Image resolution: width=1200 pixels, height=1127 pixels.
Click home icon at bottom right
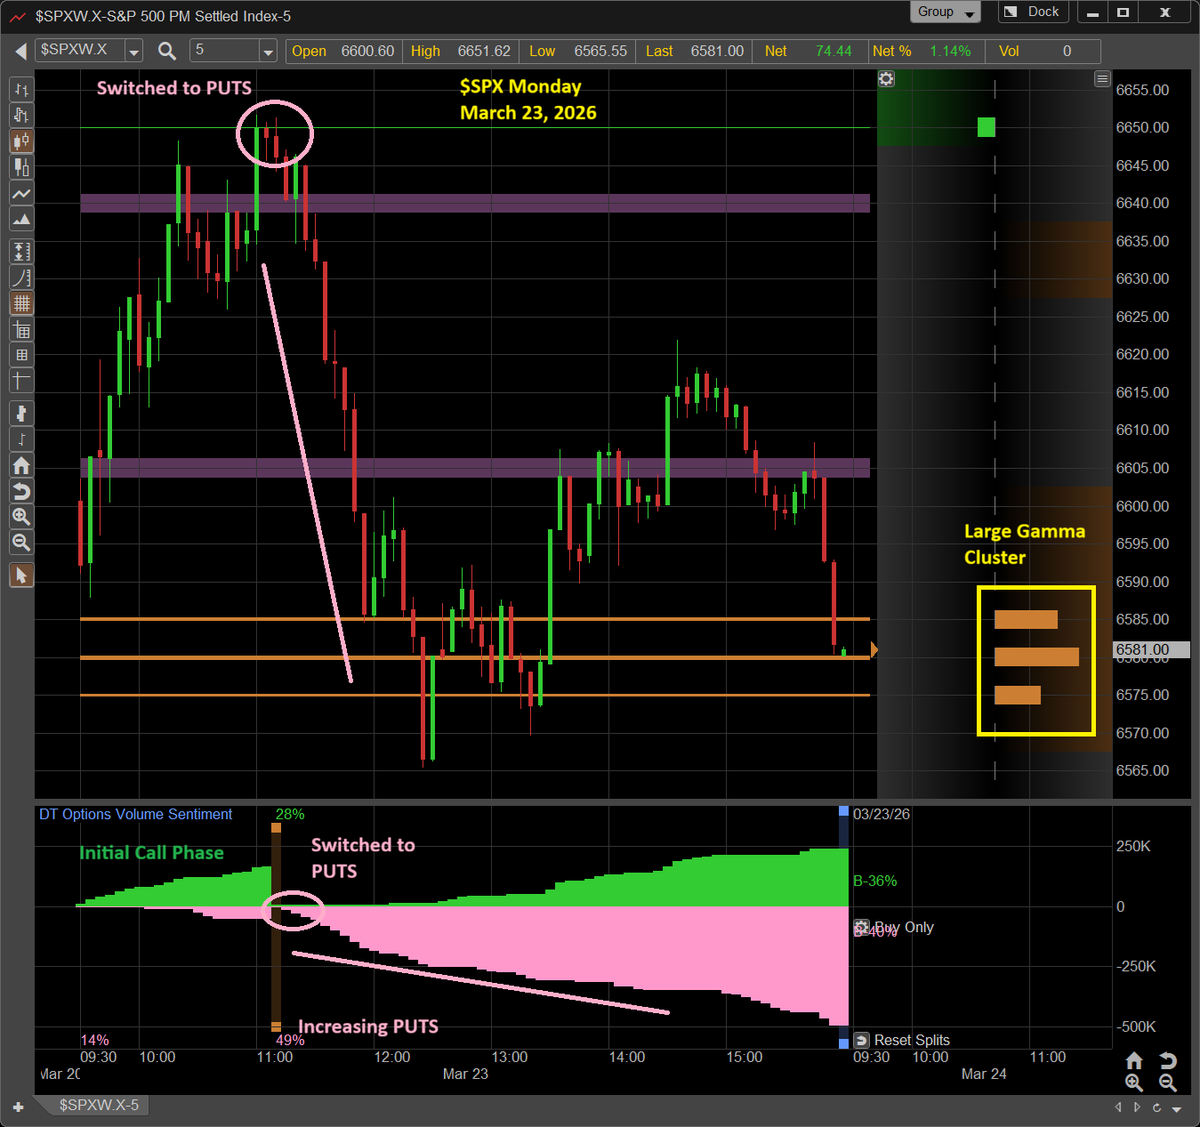click(1134, 1061)
